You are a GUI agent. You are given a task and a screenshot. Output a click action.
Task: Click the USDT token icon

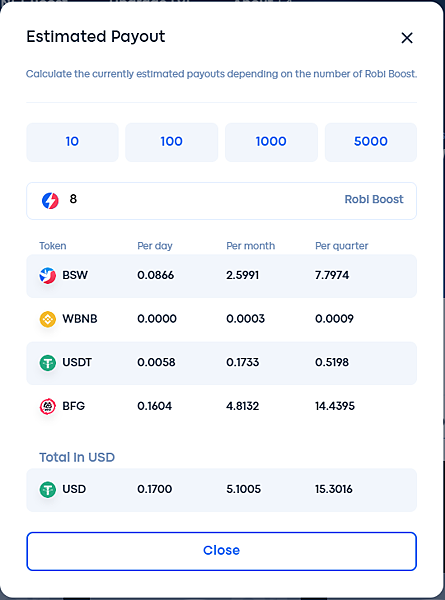[x=48, y=362]
